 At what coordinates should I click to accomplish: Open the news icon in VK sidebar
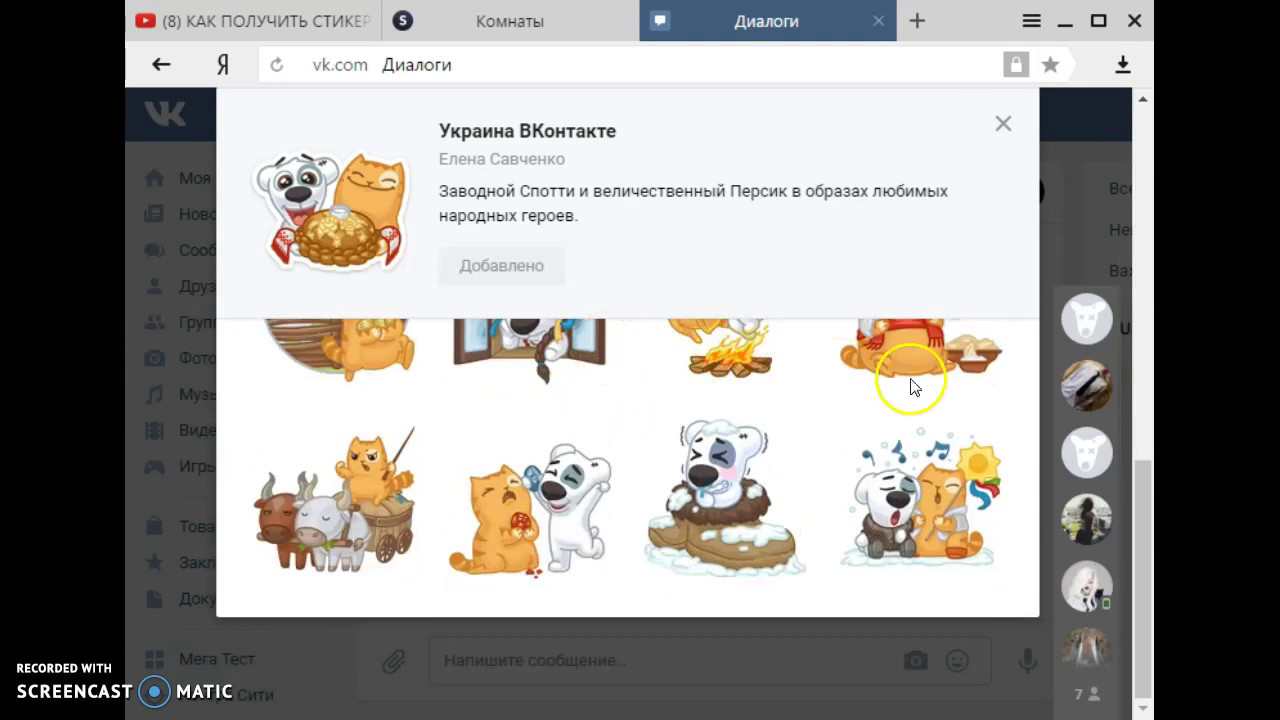pyautogui.click(x=154, y=214)
